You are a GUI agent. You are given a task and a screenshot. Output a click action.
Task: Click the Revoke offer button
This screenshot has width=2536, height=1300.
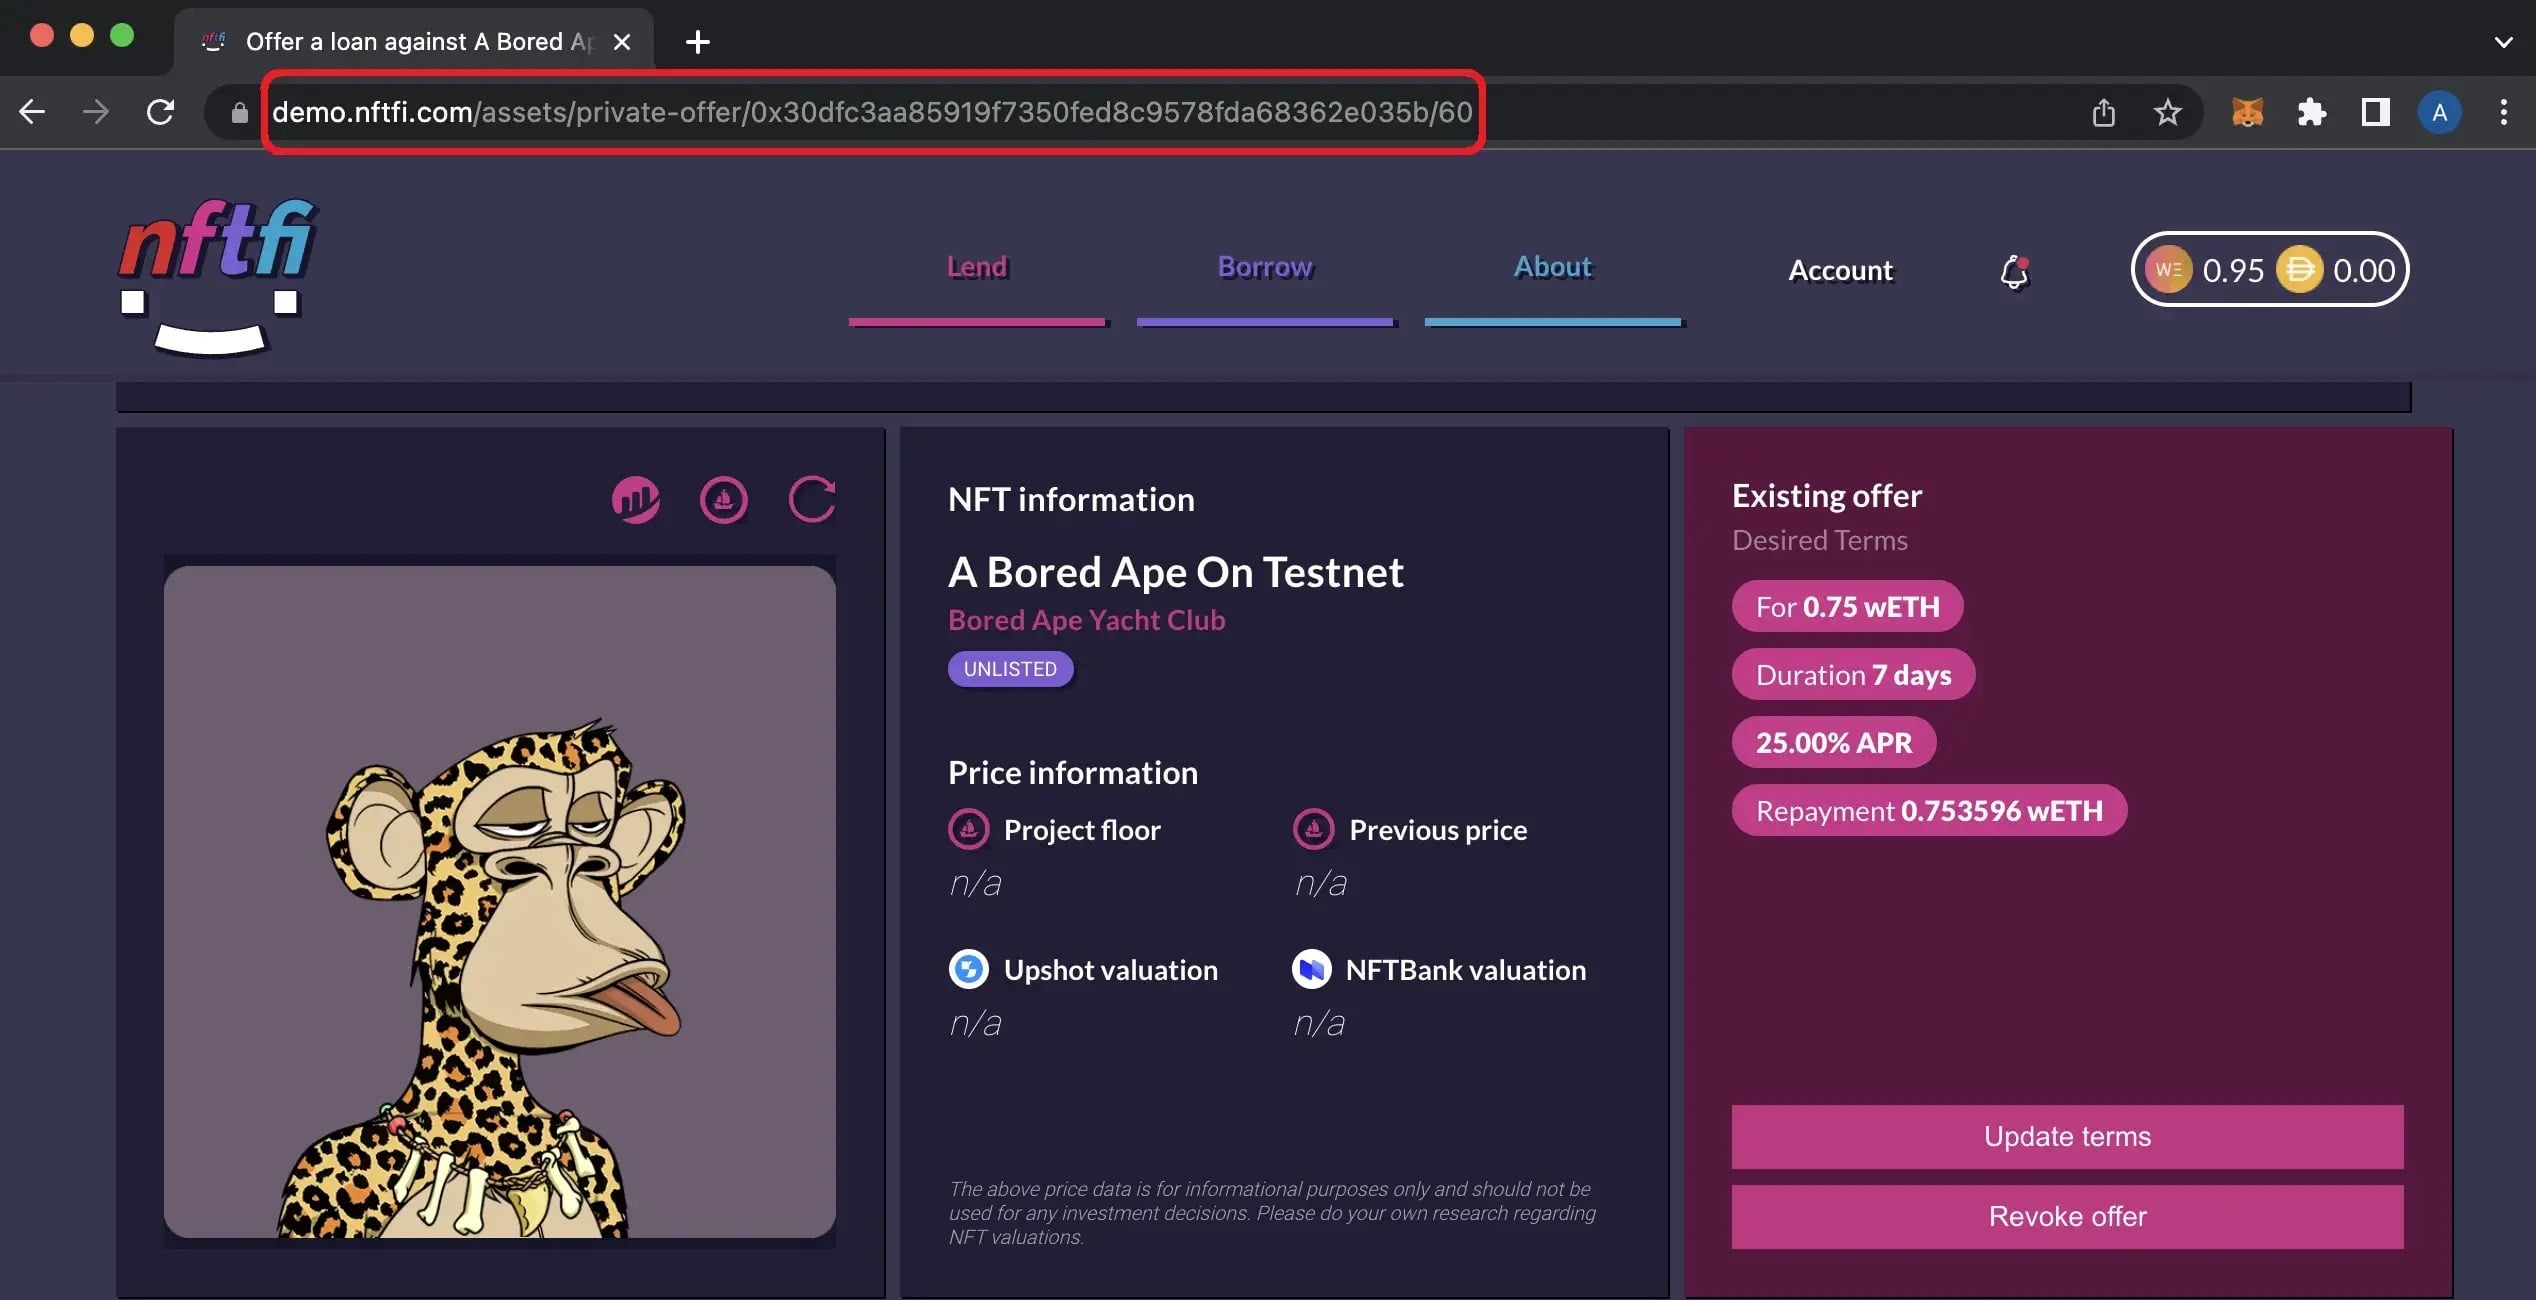pos(2067,1216)
